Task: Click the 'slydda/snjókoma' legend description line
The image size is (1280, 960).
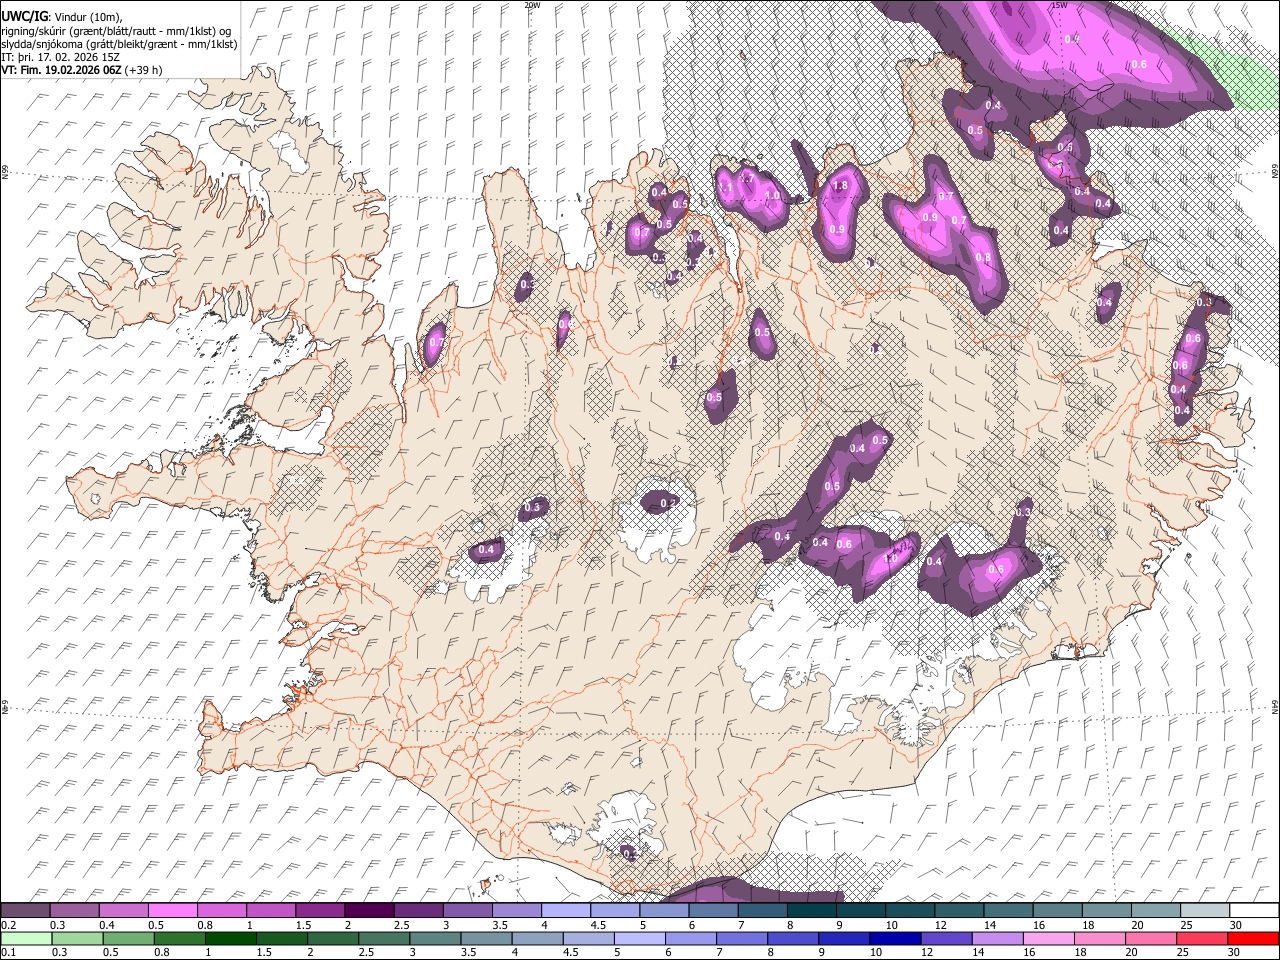Action: pos(119,44)
